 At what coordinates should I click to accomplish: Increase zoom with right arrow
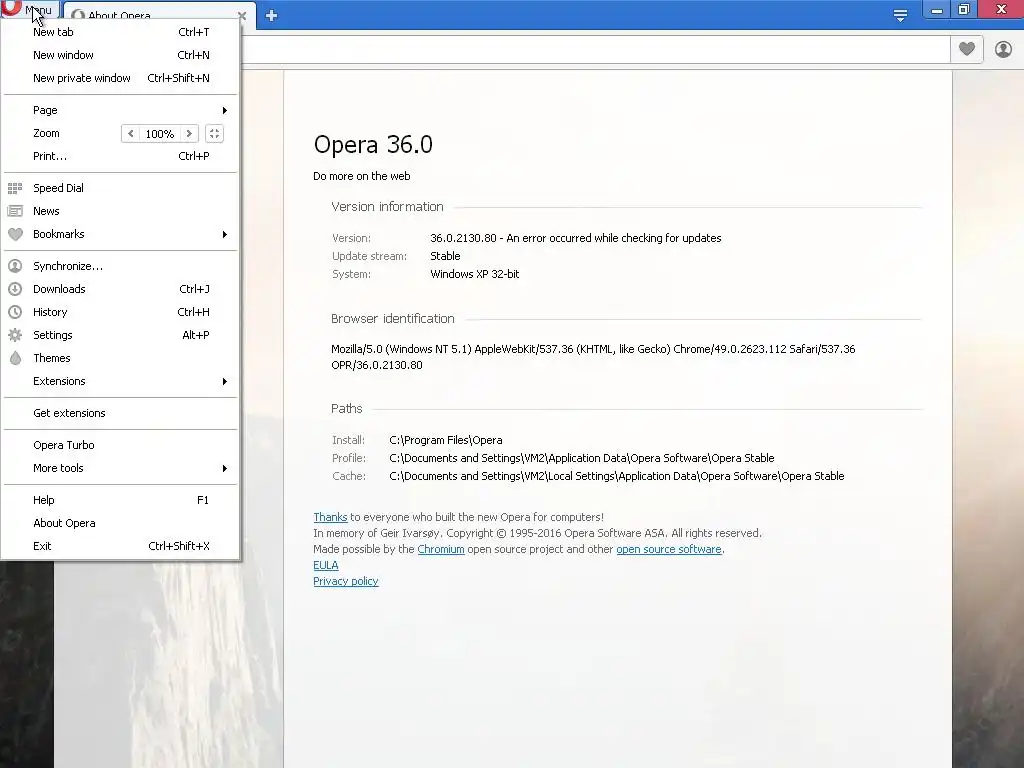(189, 134)
